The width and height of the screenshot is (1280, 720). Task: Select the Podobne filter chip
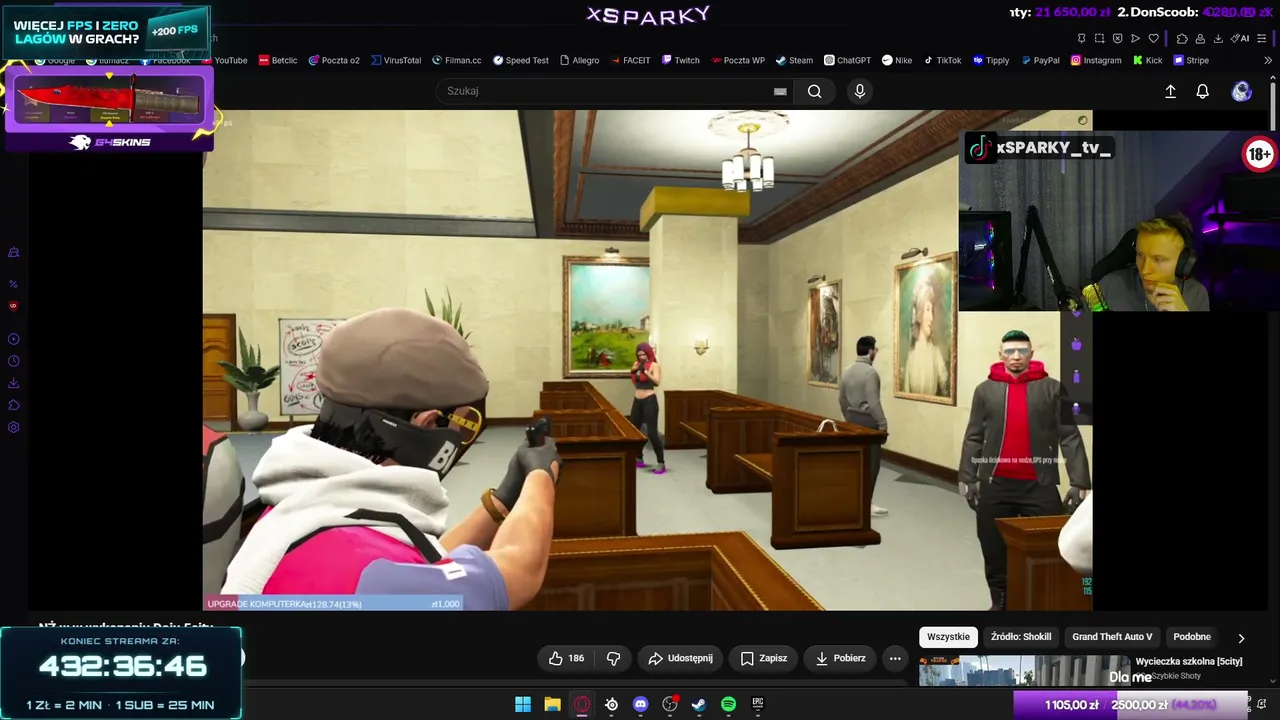click(1192, 637)
